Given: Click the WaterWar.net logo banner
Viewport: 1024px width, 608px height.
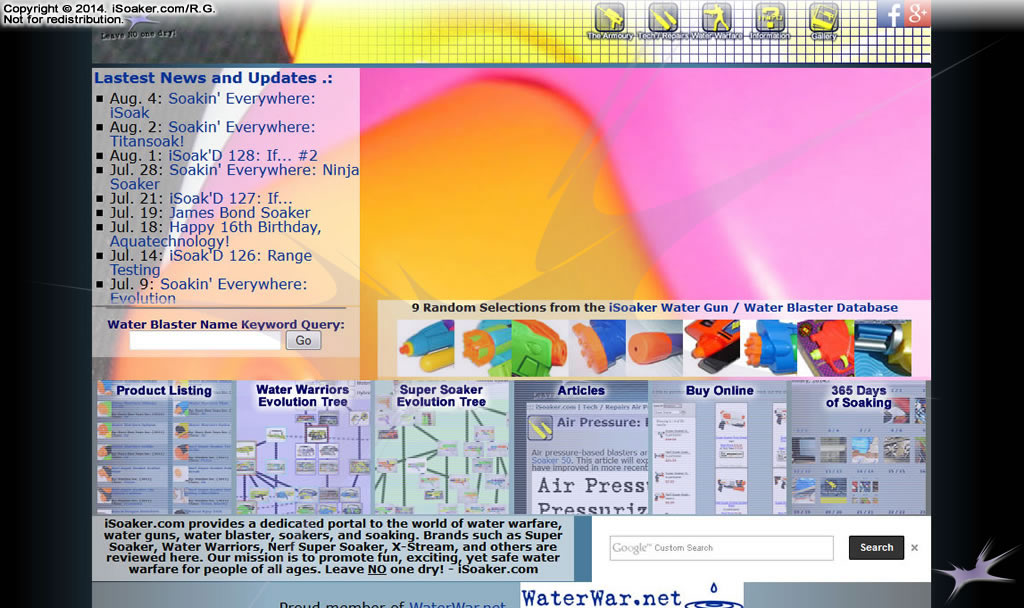Looking at the screenshot, I should (x=632, y=595).
